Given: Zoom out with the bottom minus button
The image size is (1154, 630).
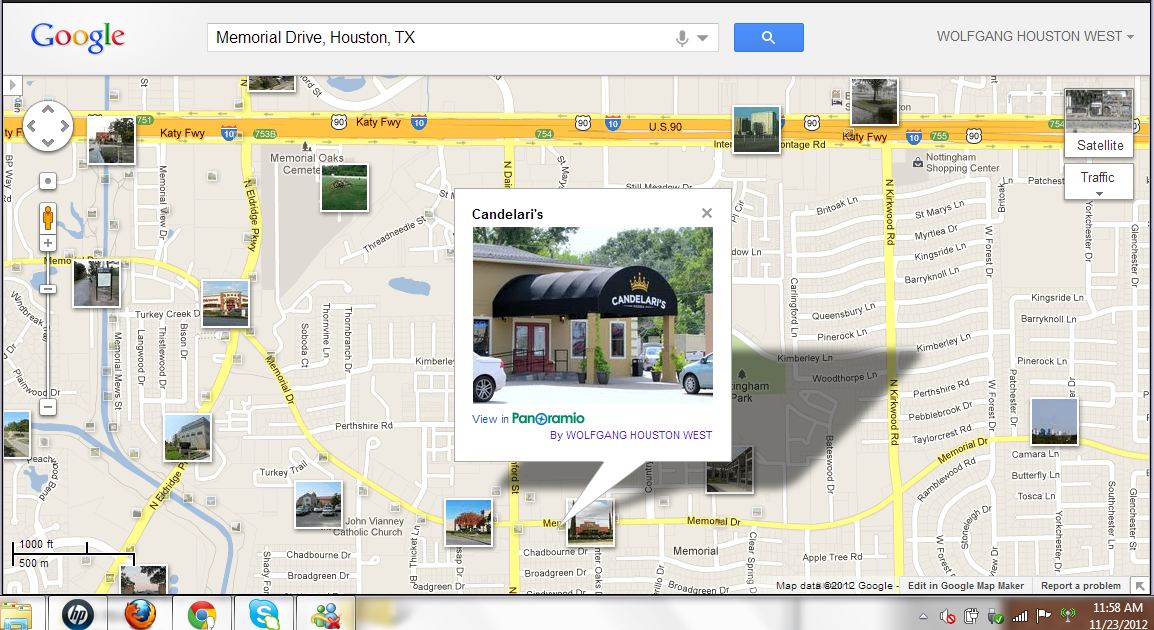Looking at the screenshot, I should click(x=48, y=407).
